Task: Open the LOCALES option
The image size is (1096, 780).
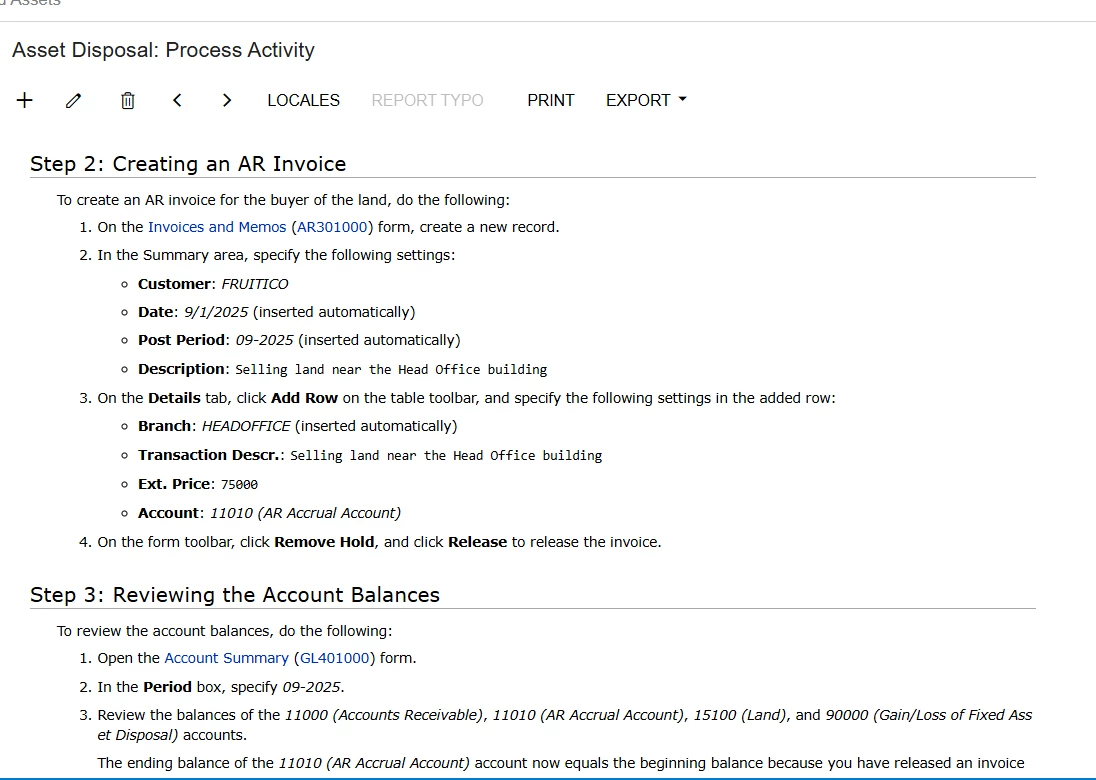Action: pos(303,101)
